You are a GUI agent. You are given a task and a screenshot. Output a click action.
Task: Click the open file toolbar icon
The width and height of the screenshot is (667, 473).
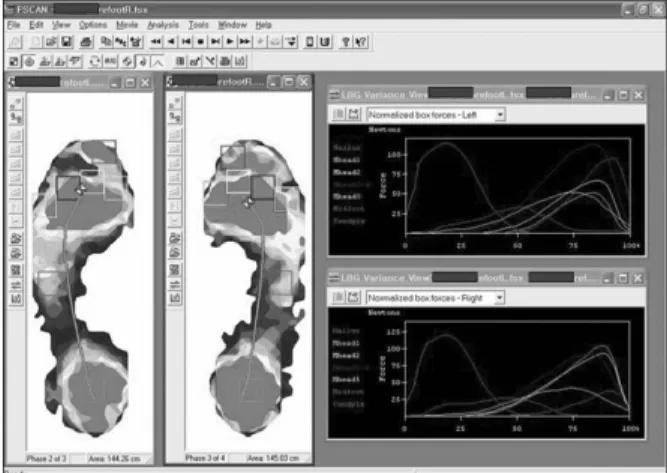(51, 42)
